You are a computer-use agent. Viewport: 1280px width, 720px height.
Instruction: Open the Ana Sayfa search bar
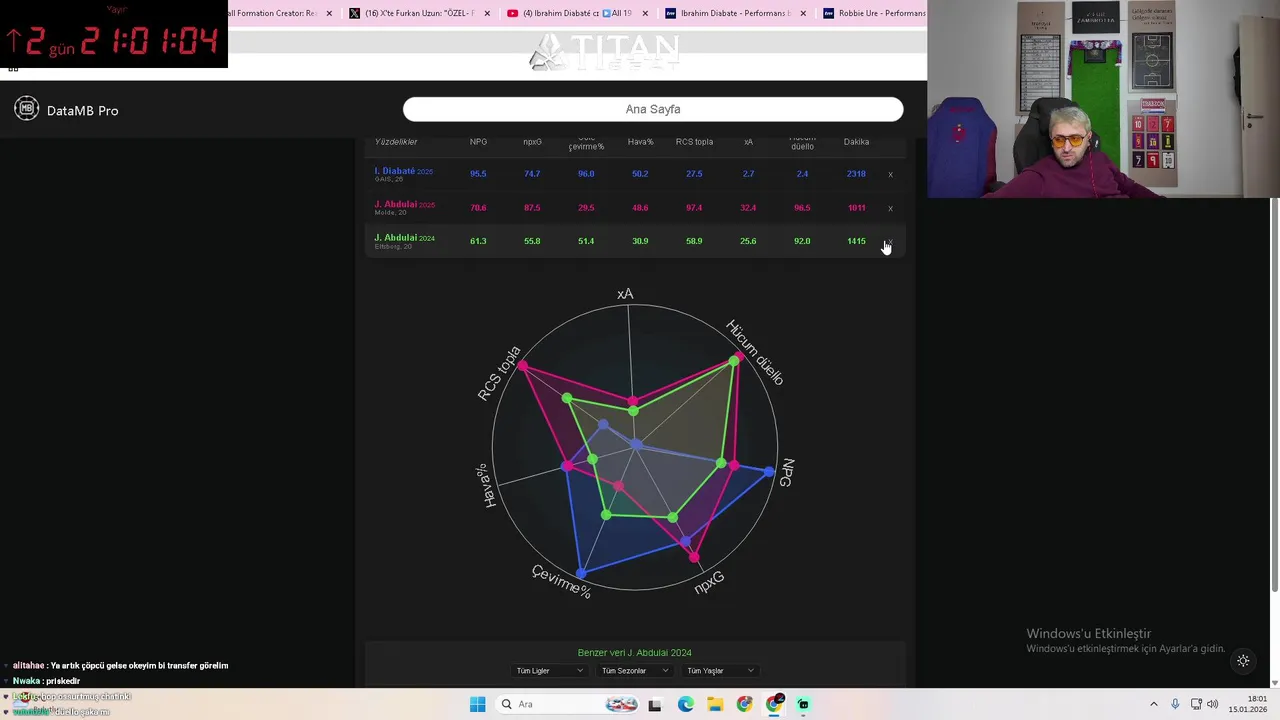(653, 109)
